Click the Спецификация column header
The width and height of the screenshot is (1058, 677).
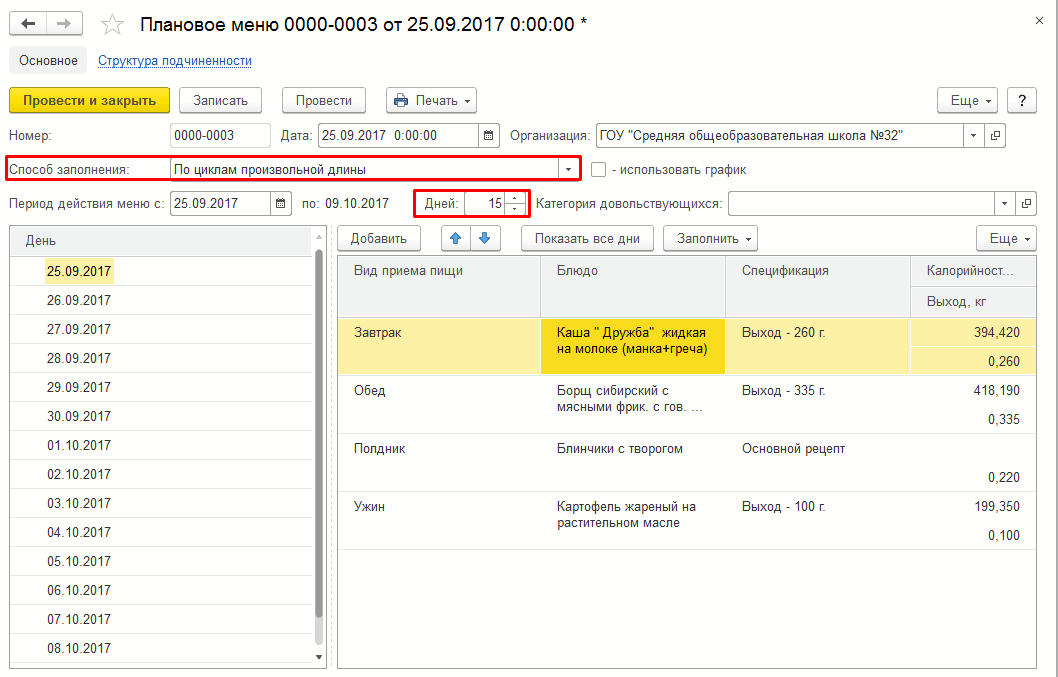tap(818, 286)
